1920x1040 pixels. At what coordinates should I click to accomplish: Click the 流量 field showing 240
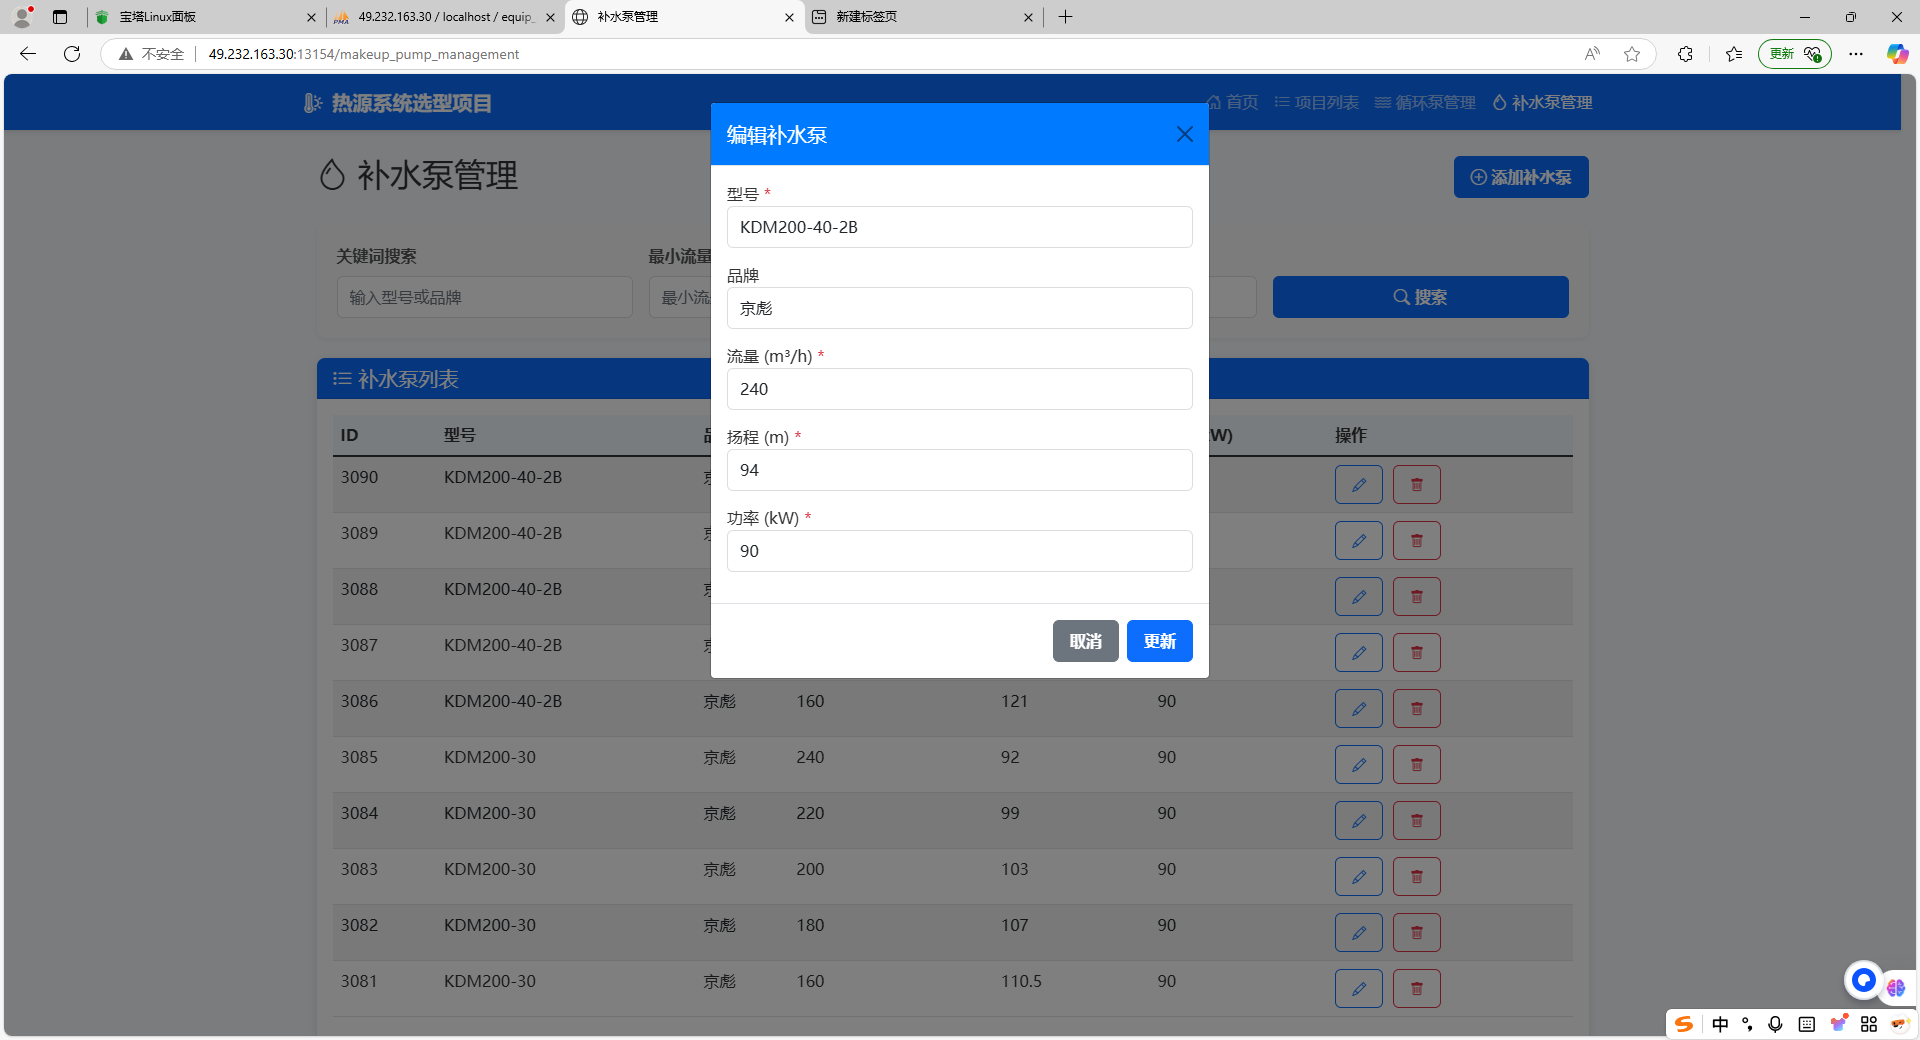[959, 389]
